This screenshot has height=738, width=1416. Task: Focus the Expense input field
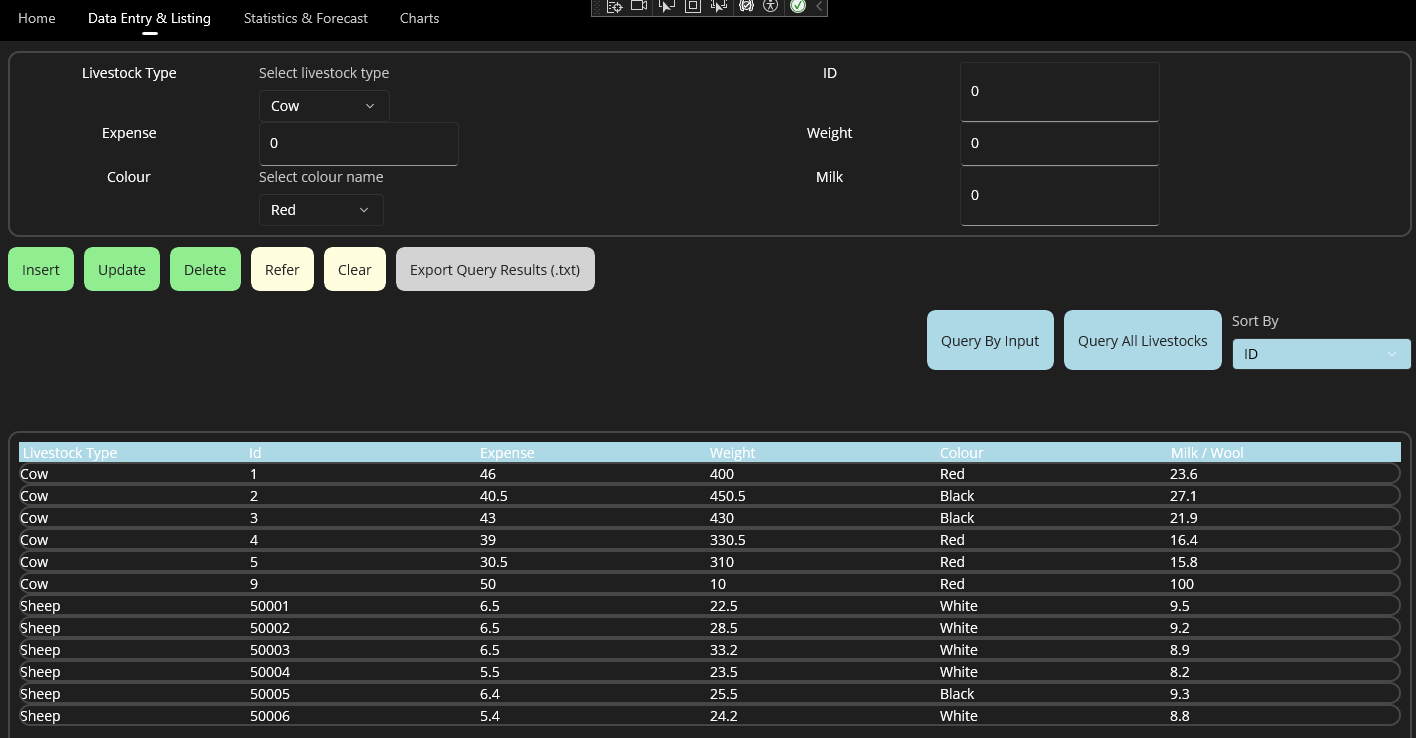click(x=359, y=143)
